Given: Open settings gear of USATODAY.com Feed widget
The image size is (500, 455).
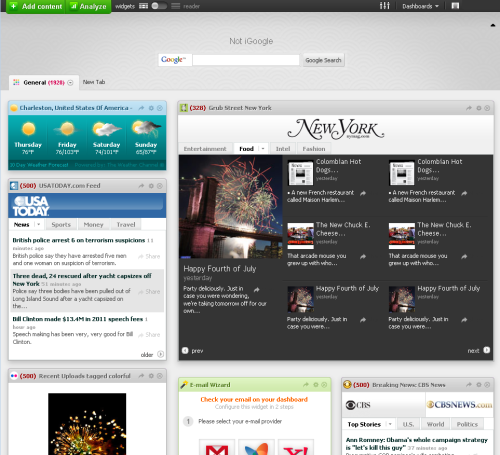Looking at the screenshot, I should point(151,186).
